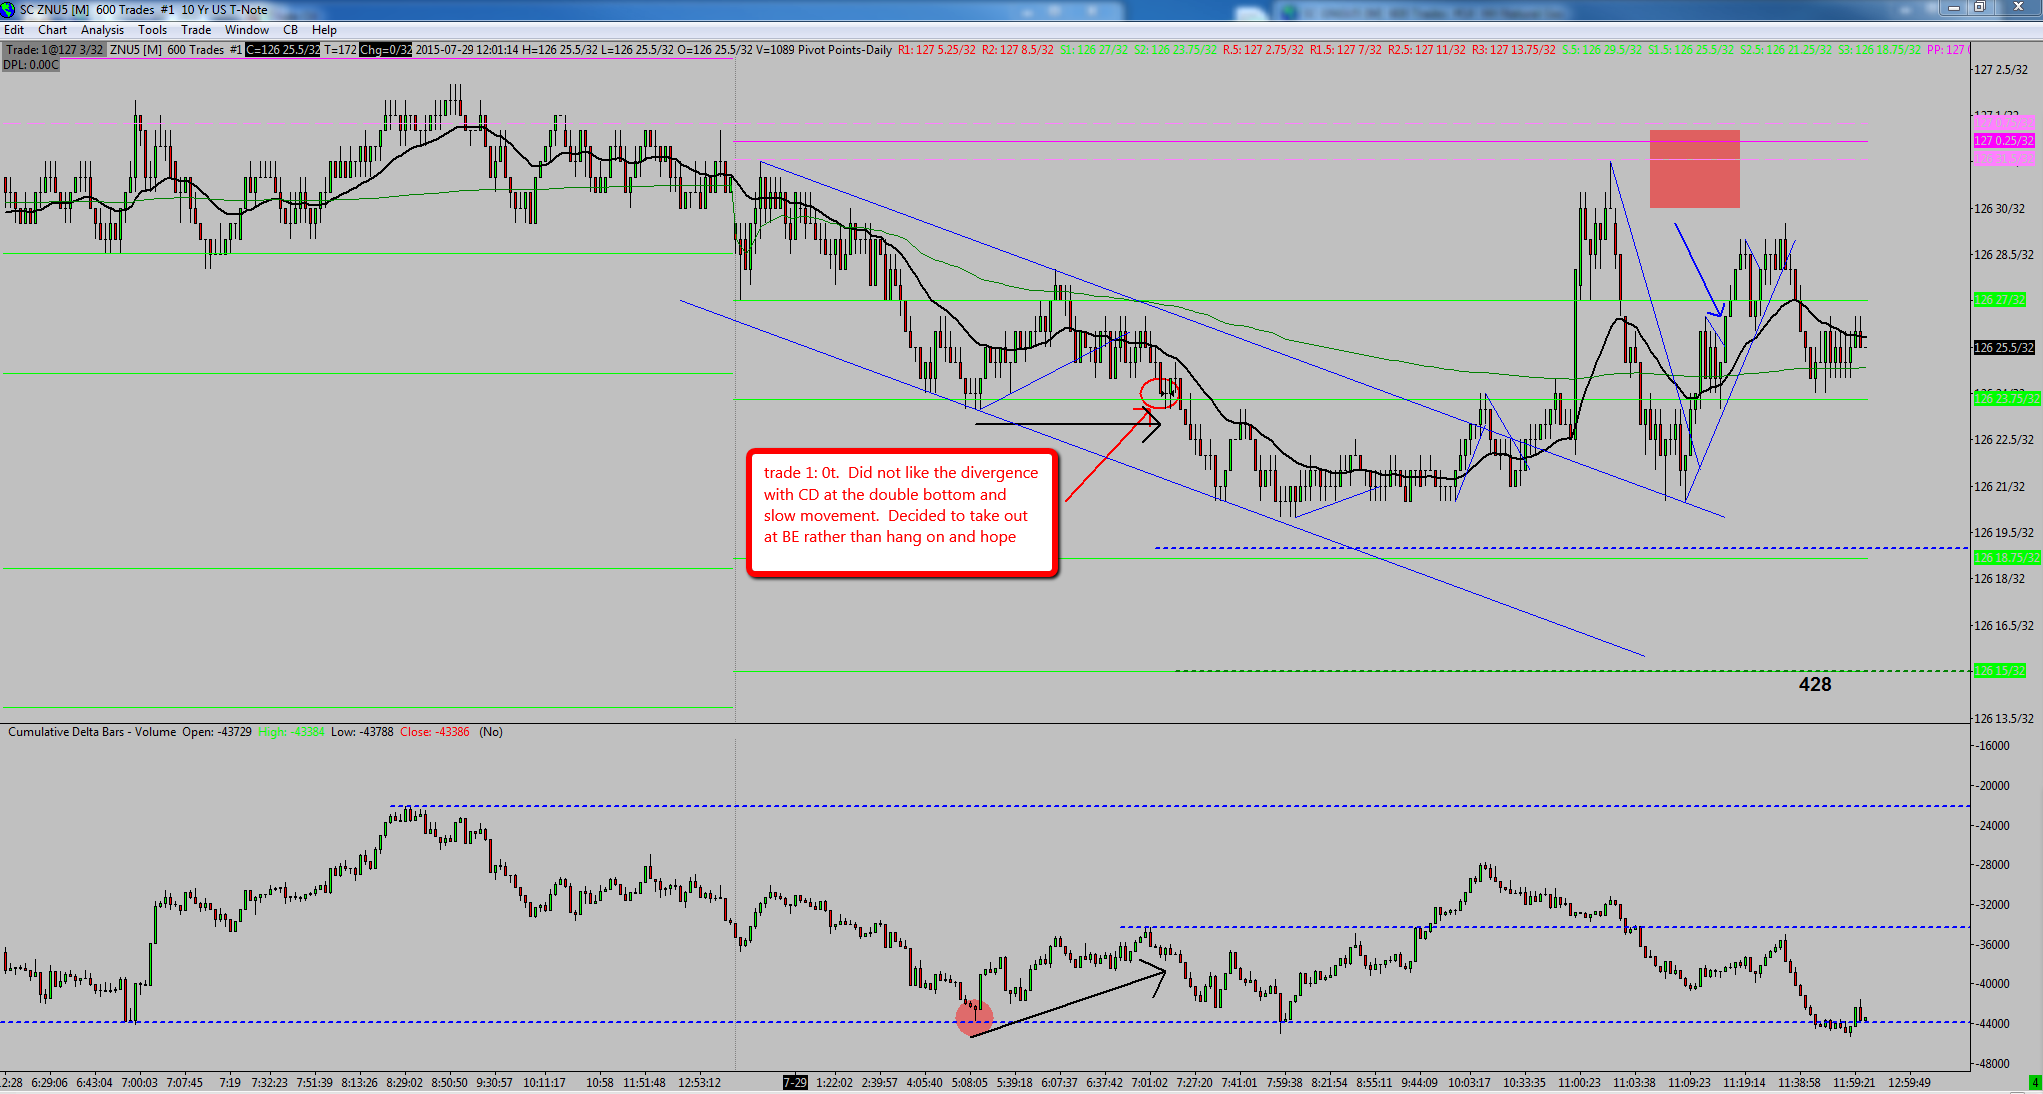Click the 'S3: 126 18.75/32' pivot value
Screen dimensions: 2043x1094
(1879, 50)
